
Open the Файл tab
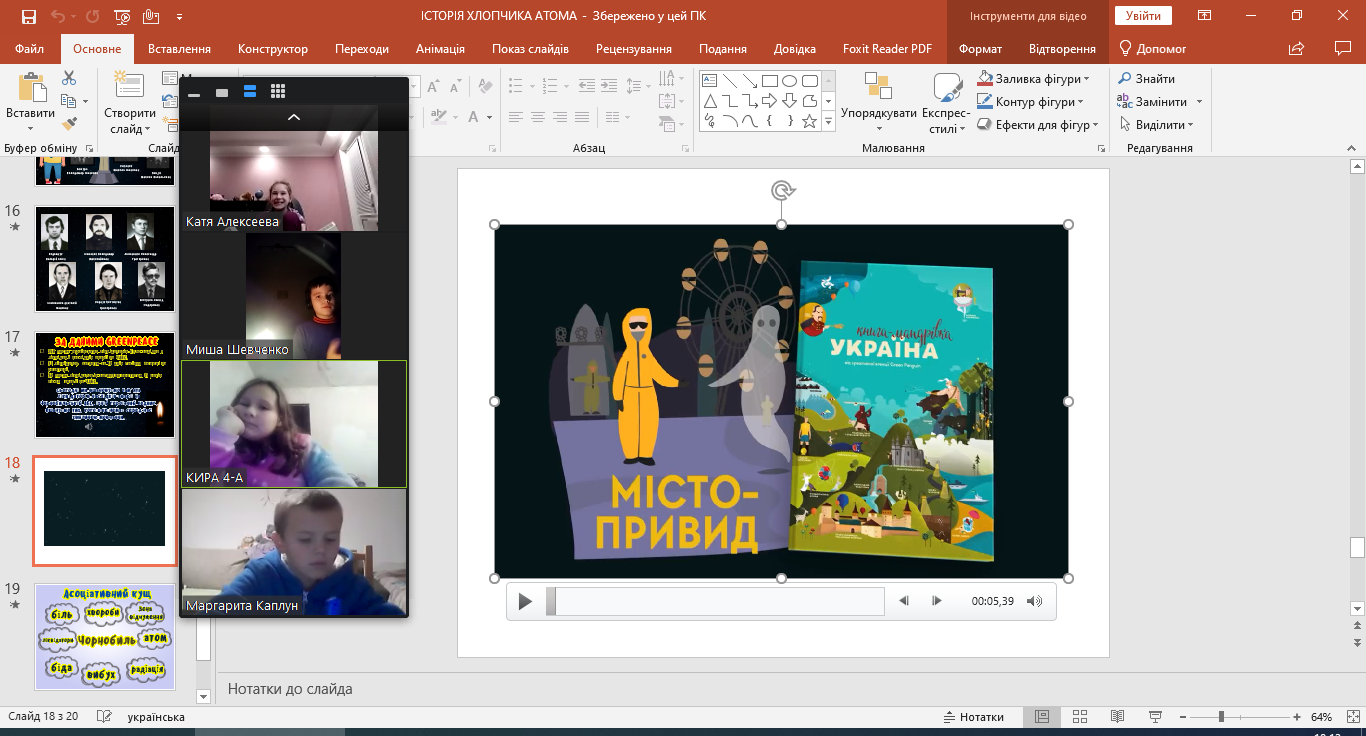tap(30, 49)
